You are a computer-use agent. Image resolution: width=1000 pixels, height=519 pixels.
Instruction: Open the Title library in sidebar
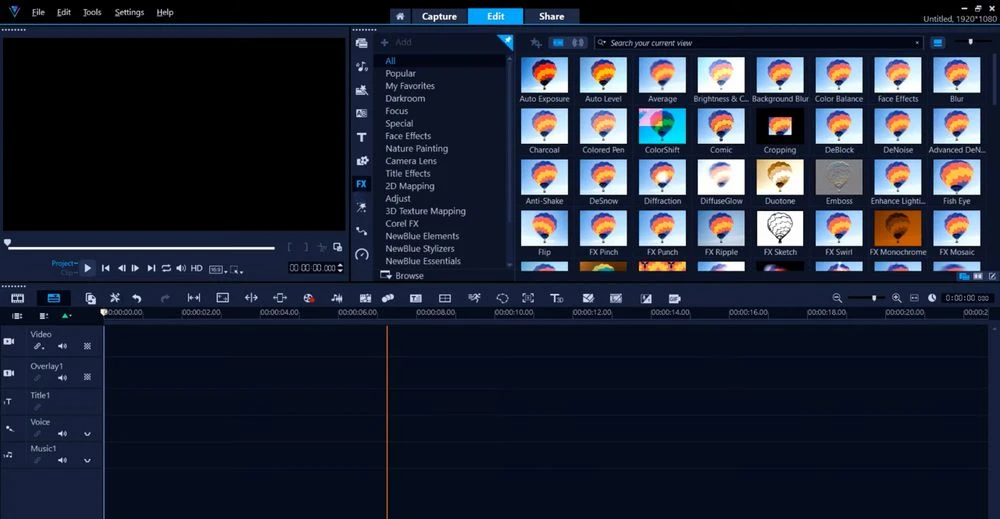[362, 137]
